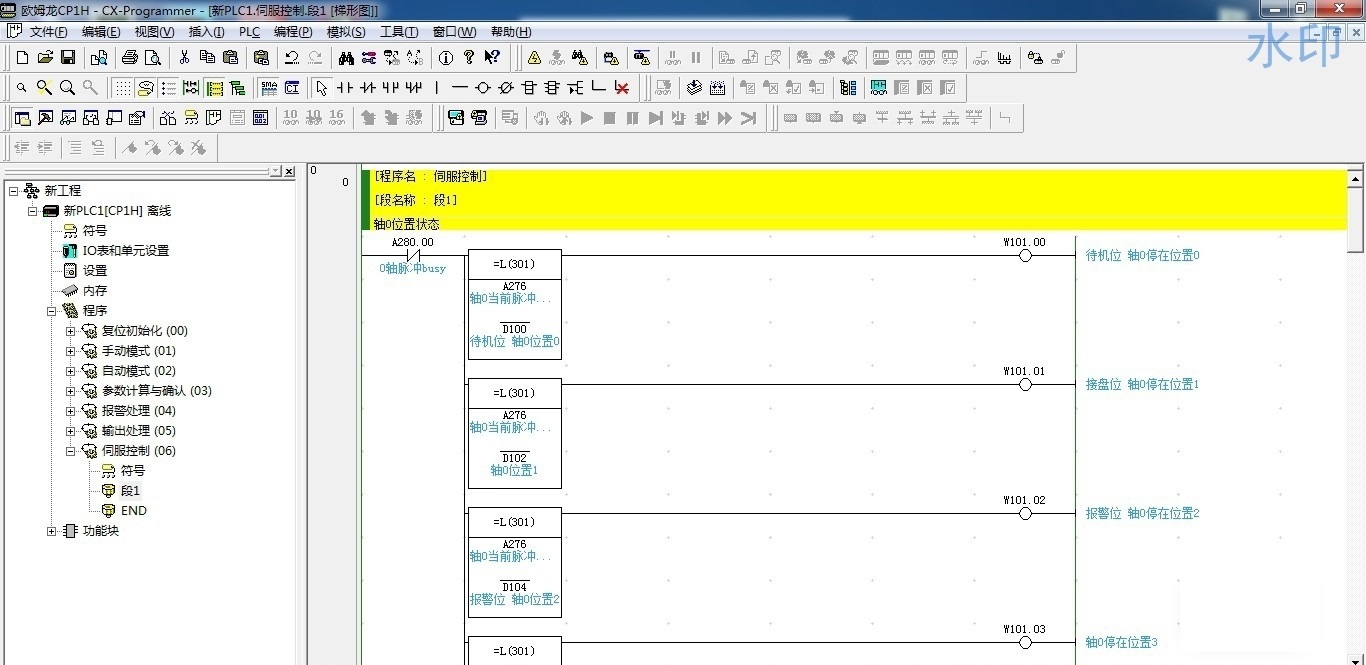Collapse the 程序 tree node
Screen dimensions: 1366x665
(51, 311)
